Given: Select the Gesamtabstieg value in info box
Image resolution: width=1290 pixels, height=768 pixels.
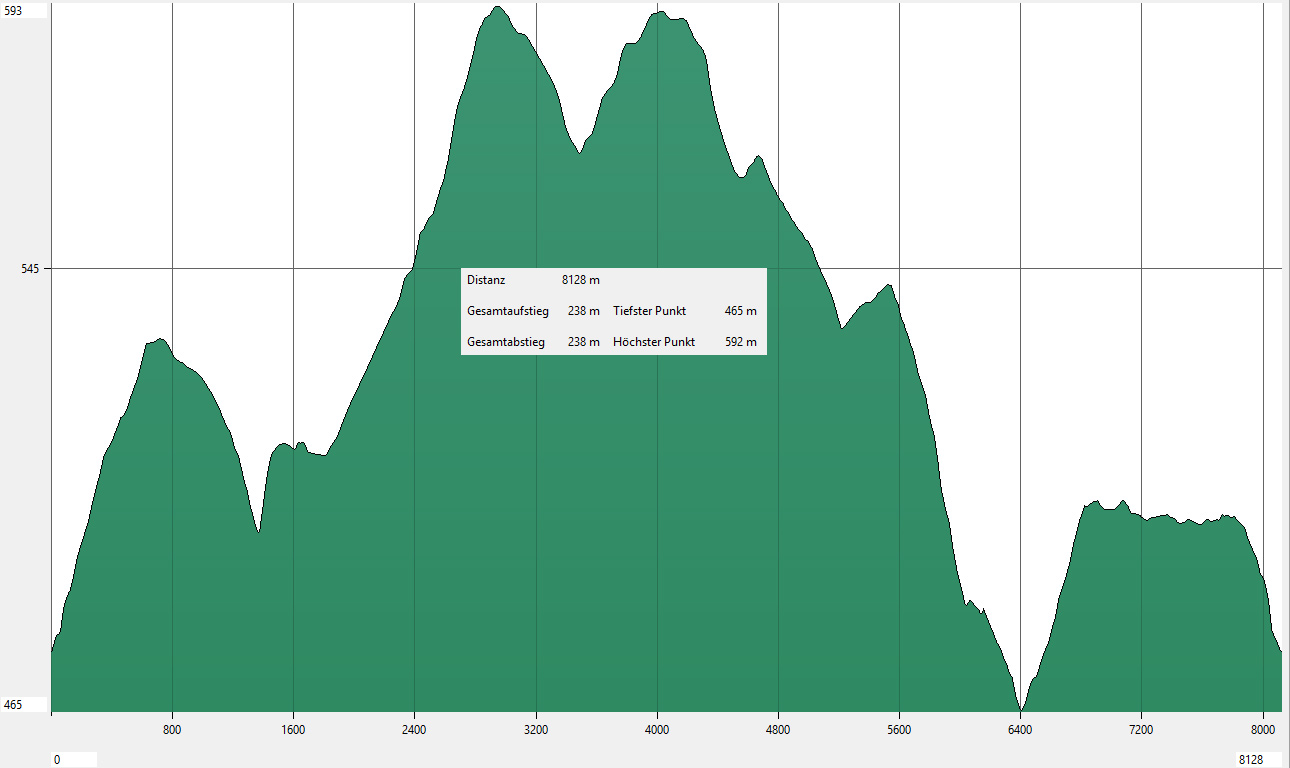Looking at the screenshot, I should coord(583,342).
